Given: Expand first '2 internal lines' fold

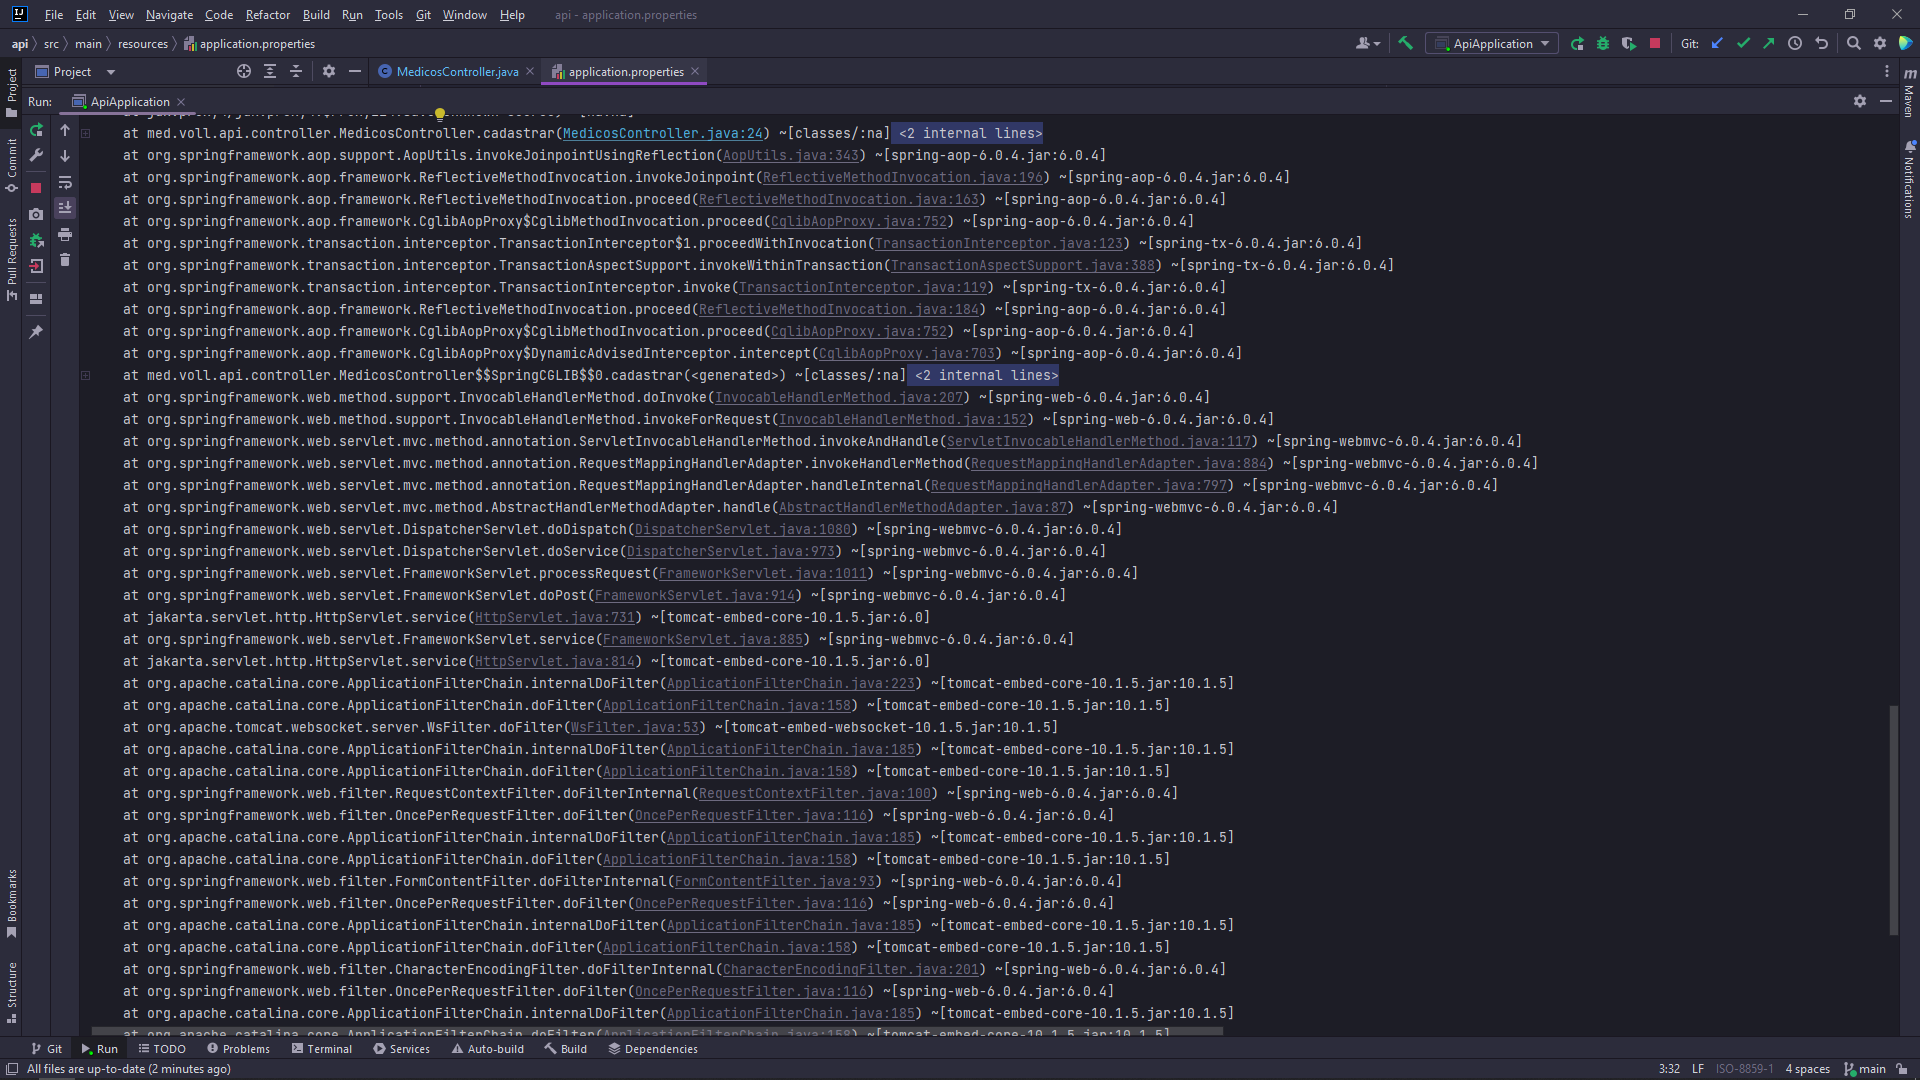Looking at the screenshot, I should click(x=969, y=133).
